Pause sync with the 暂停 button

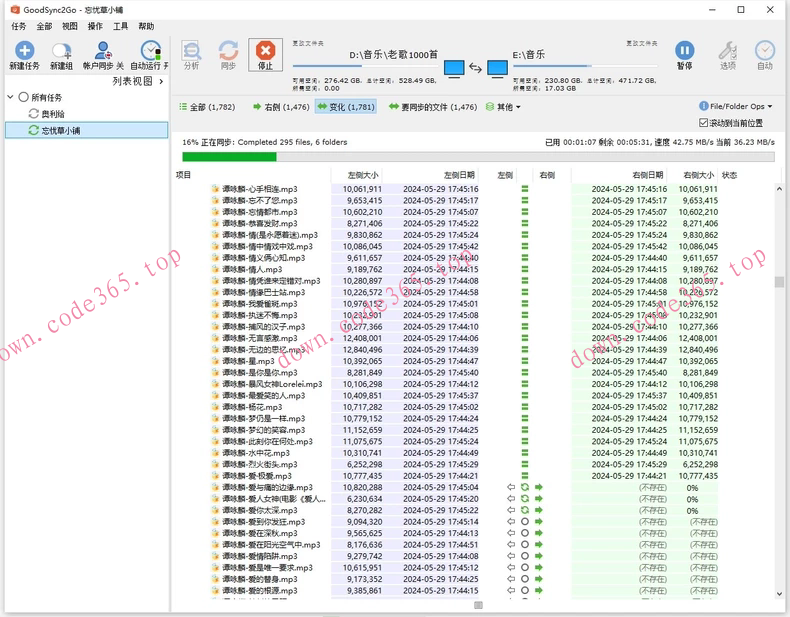click(x=684, y=51)
